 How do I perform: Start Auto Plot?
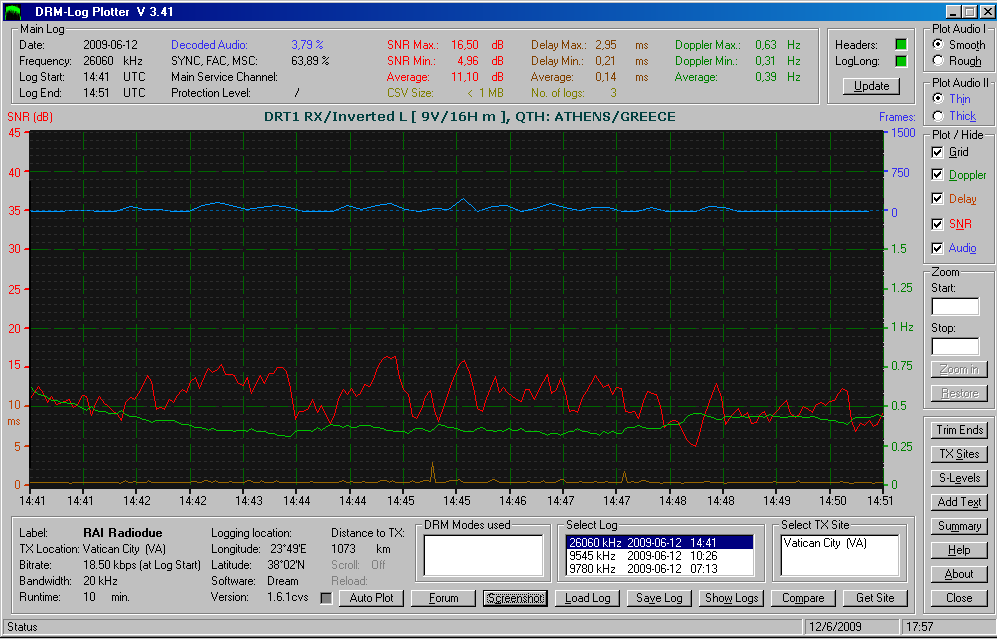pyautogui.click(x=371, y=598)
